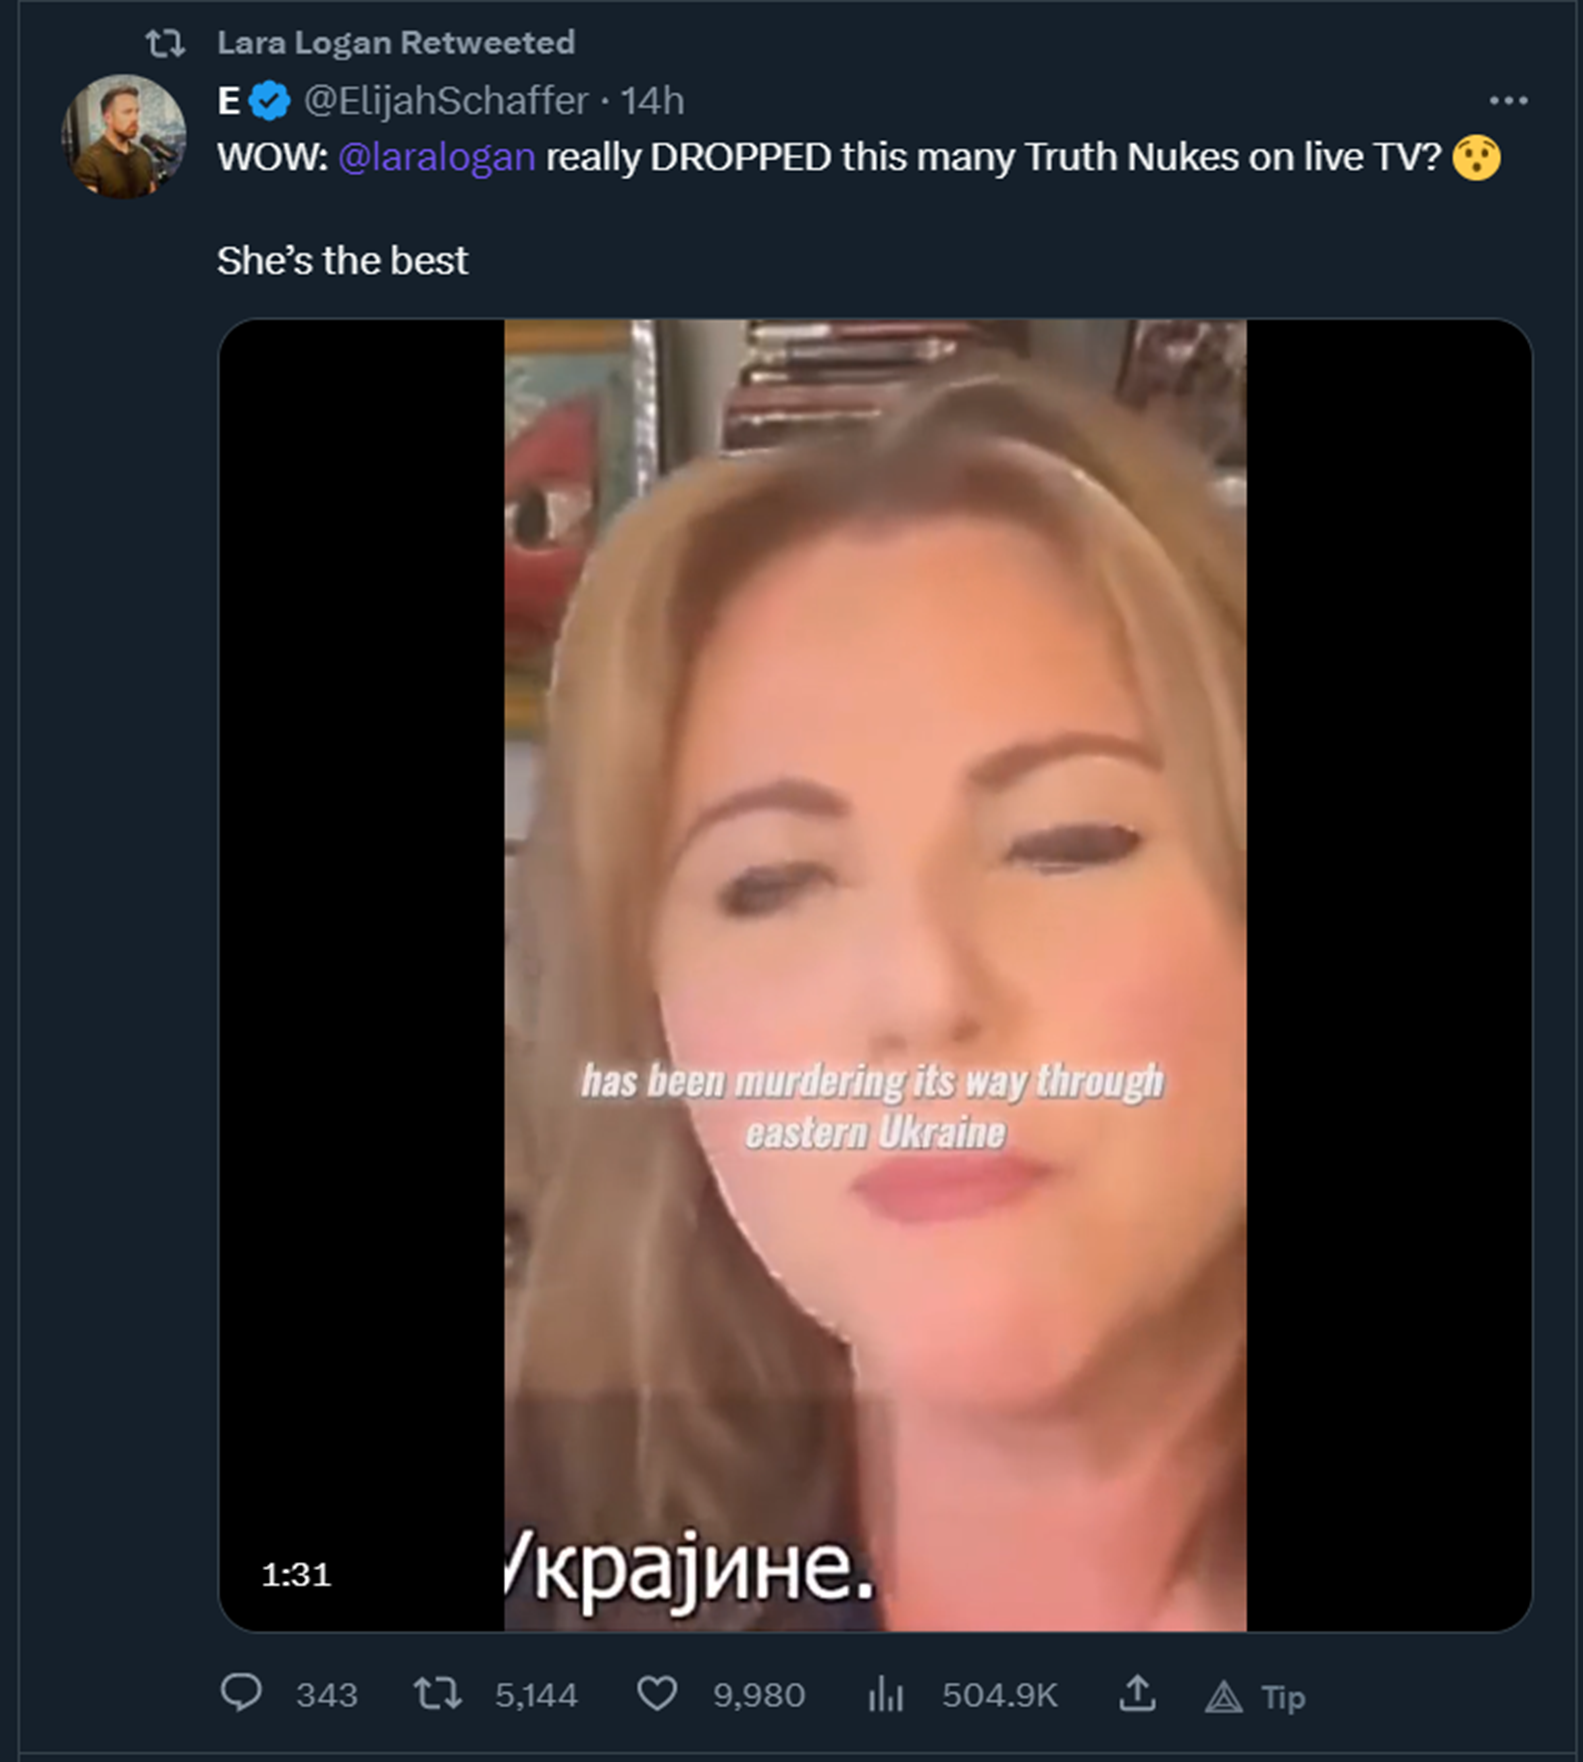
Task: Click the 504.9K views count
Action: click(999, 1695)
